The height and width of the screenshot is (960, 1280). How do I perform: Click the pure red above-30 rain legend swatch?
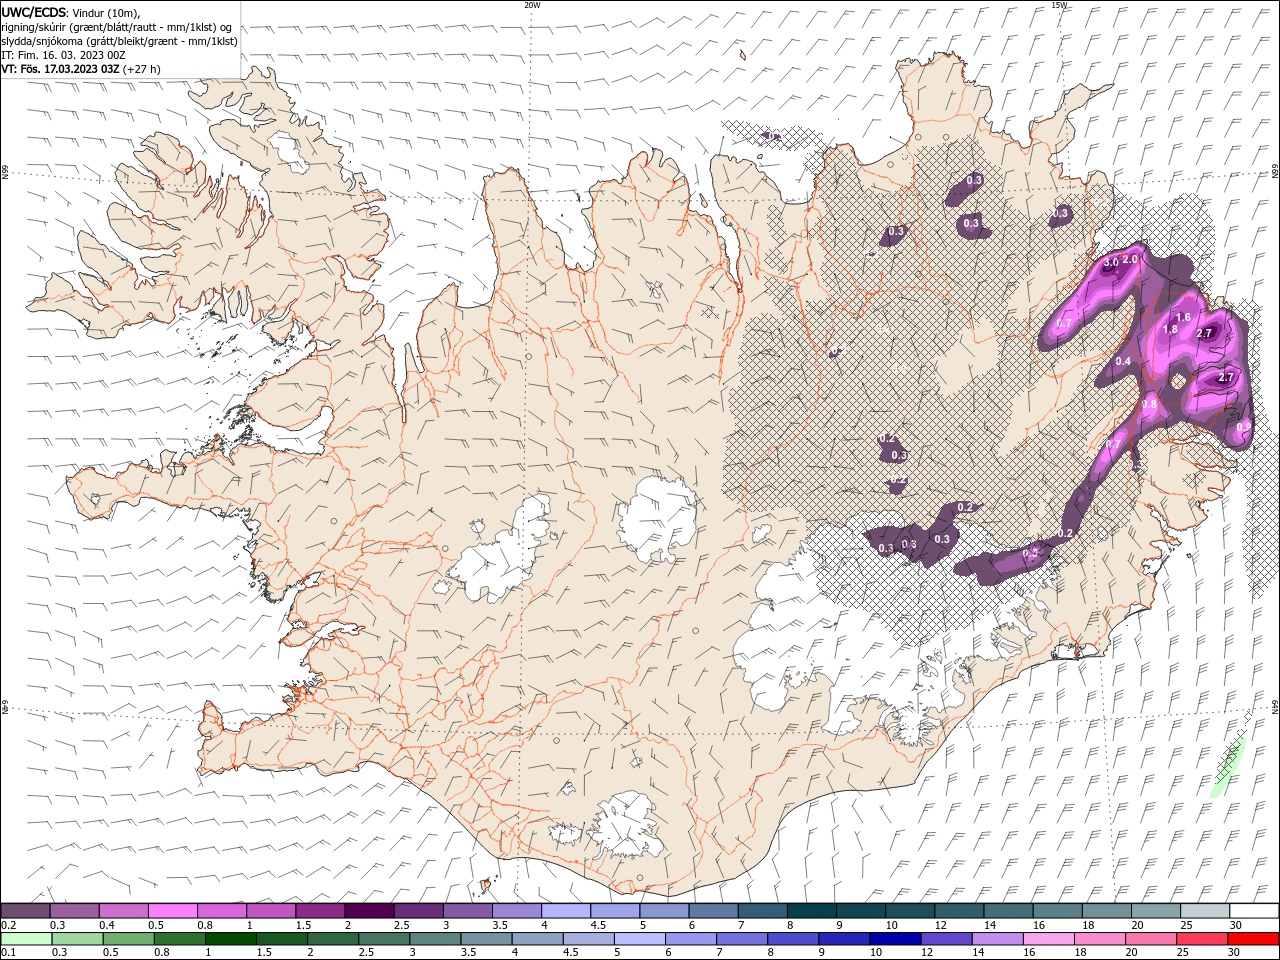pyautogui.click(x=1252, y=939)
